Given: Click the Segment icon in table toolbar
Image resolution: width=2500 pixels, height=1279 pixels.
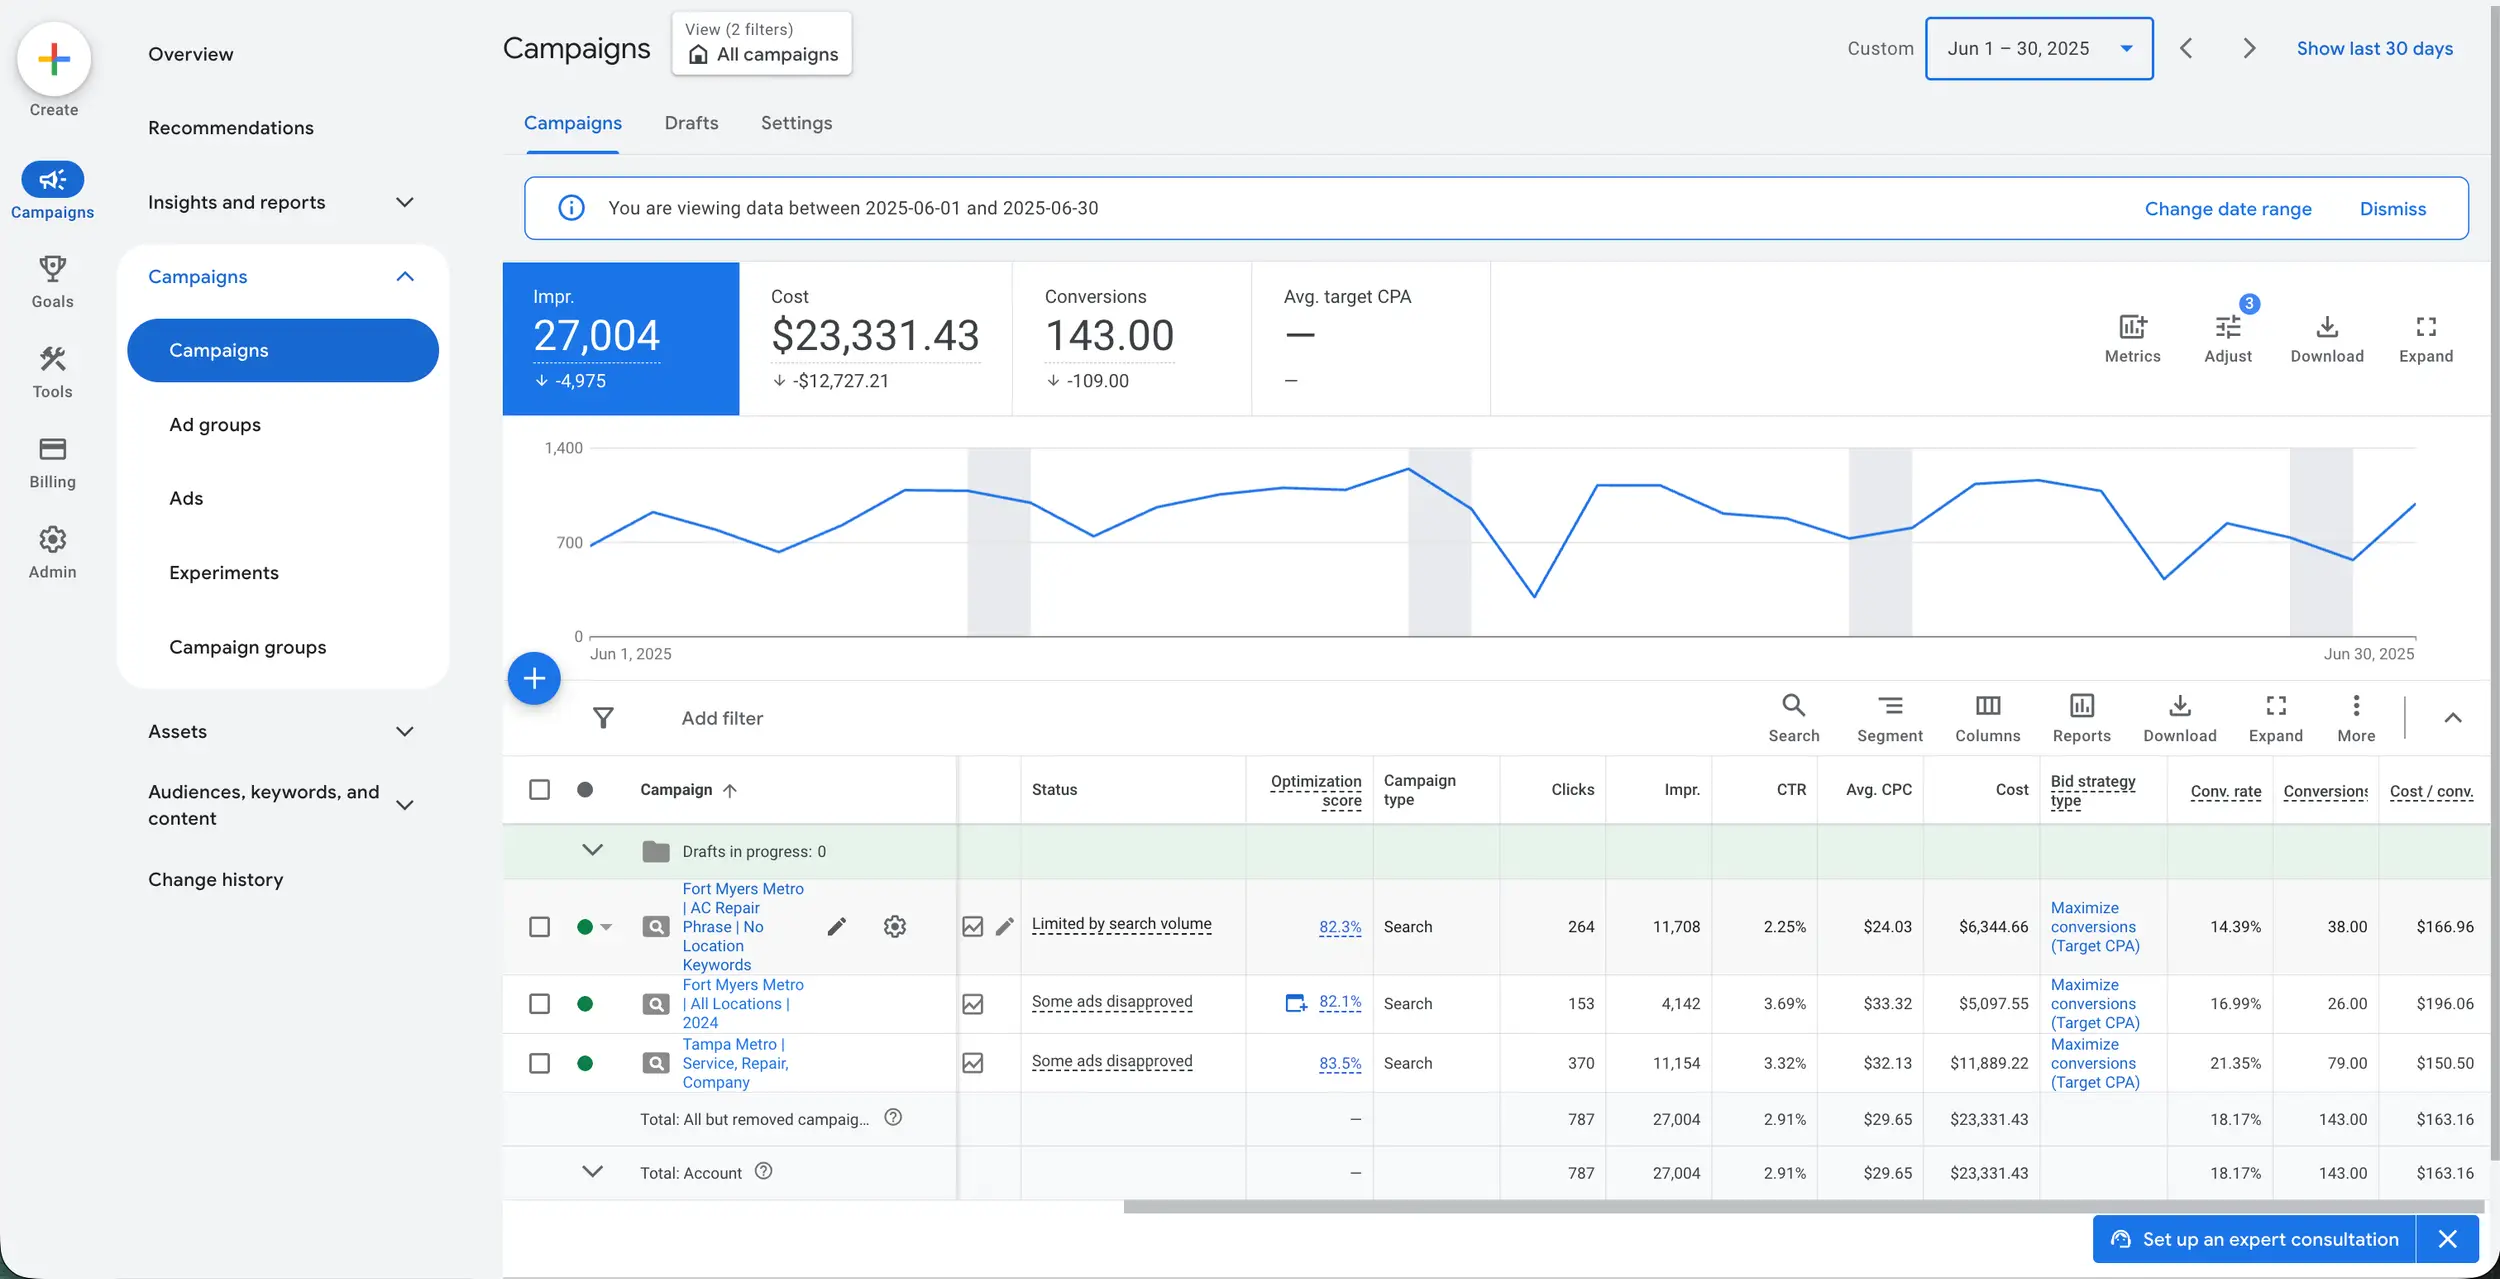Looking at the screenshot, I should (x=1889, y=706).
